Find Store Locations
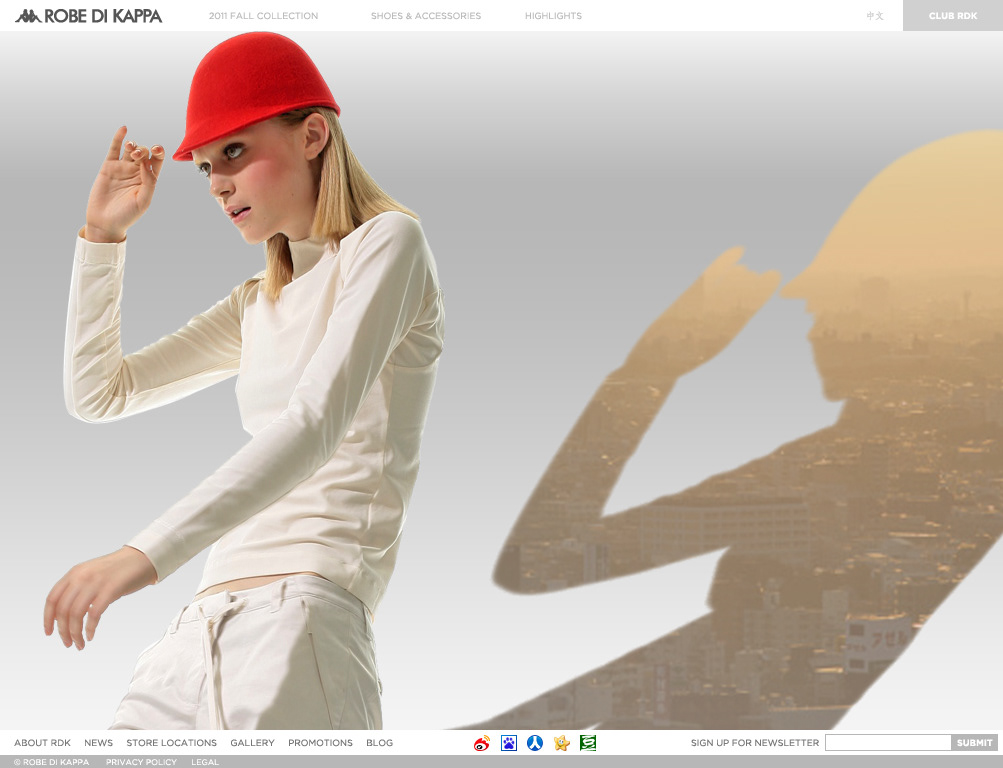 click(171, 743)
